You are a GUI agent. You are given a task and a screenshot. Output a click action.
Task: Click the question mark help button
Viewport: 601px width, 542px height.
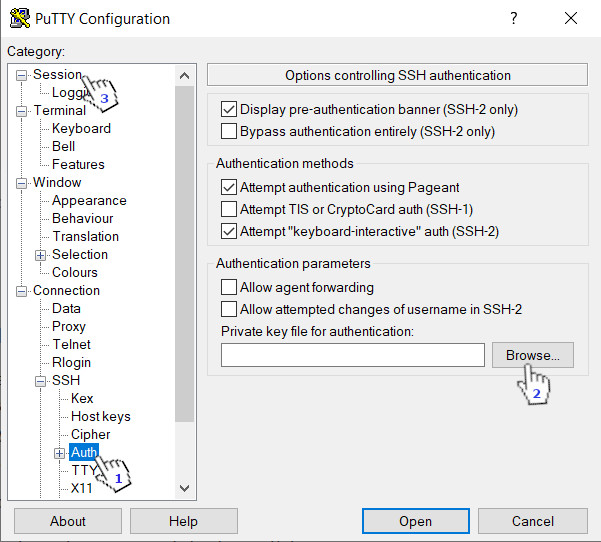pos(514,18)
